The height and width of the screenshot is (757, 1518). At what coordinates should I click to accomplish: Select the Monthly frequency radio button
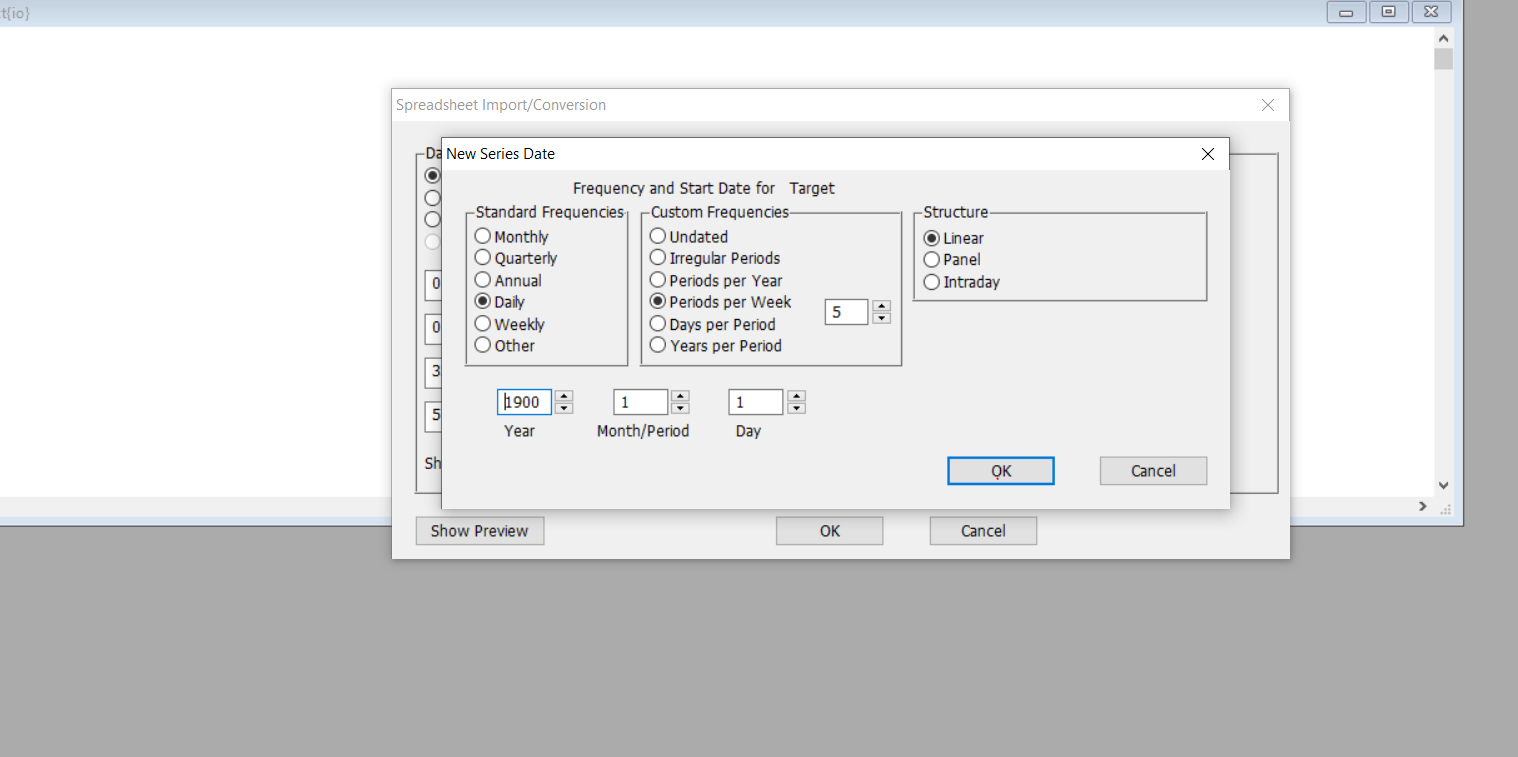(483, 237)
